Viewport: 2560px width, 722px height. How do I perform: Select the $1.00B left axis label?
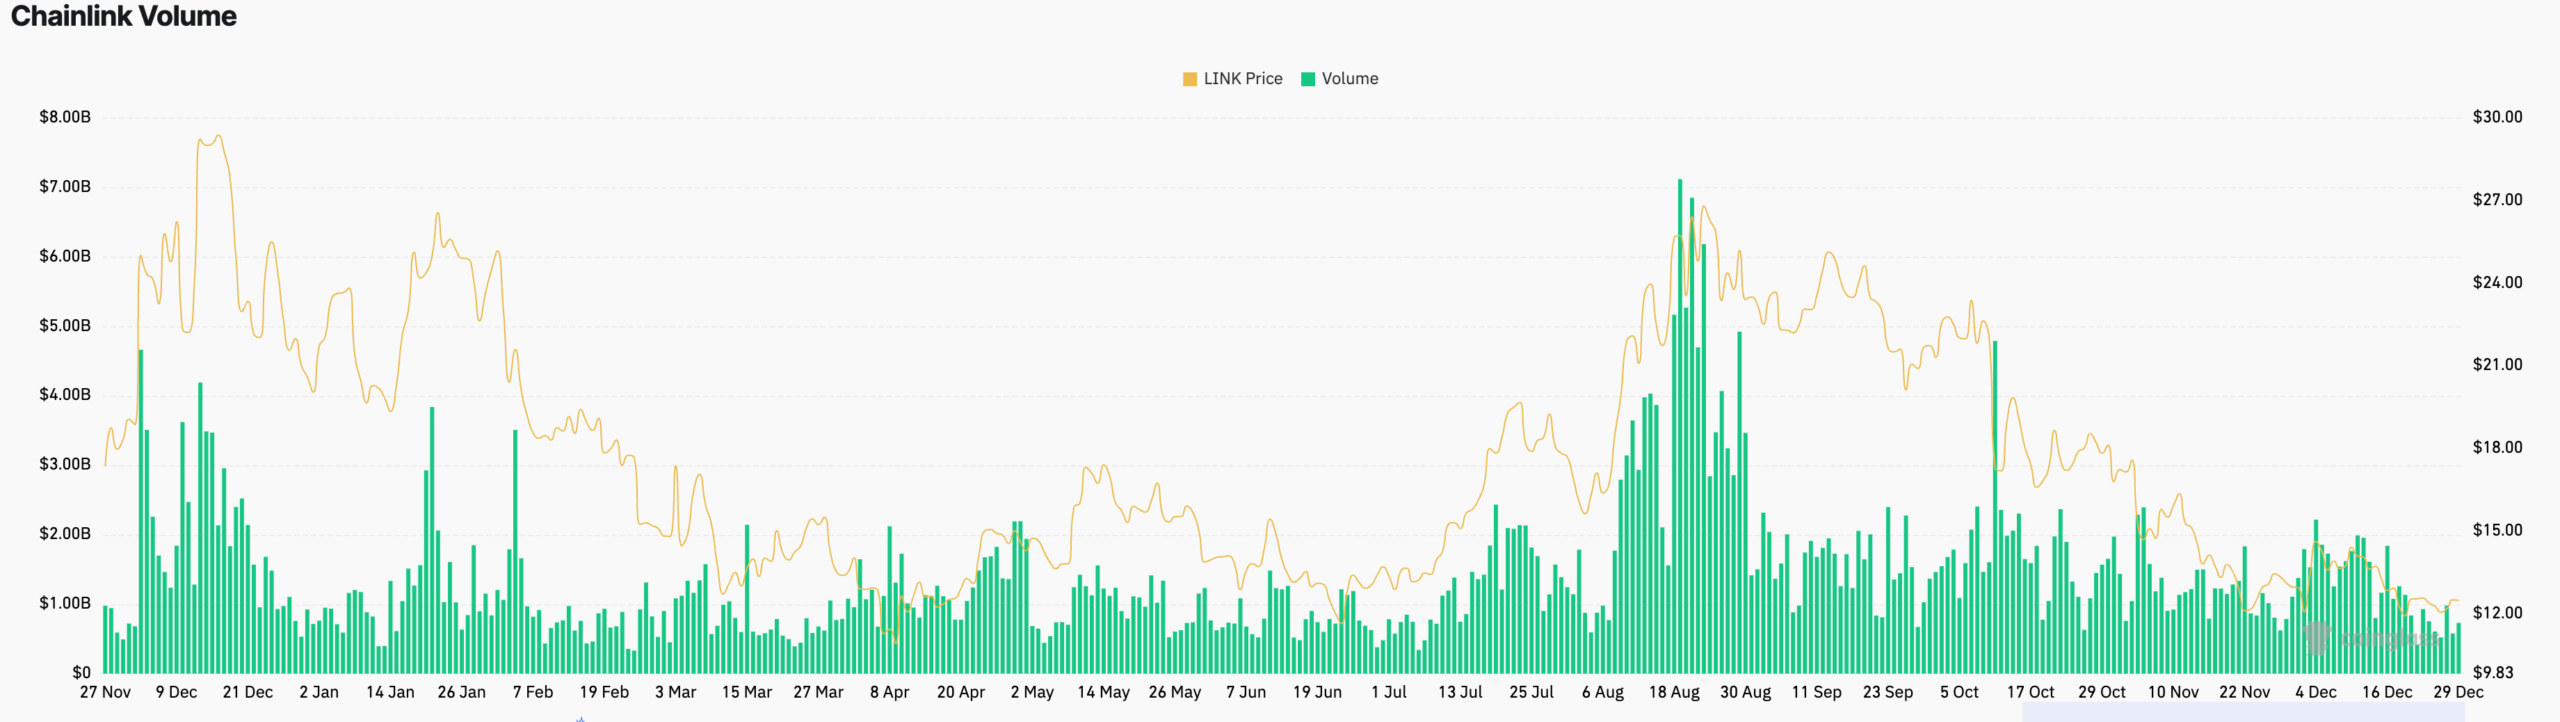[x=65, y=603]
